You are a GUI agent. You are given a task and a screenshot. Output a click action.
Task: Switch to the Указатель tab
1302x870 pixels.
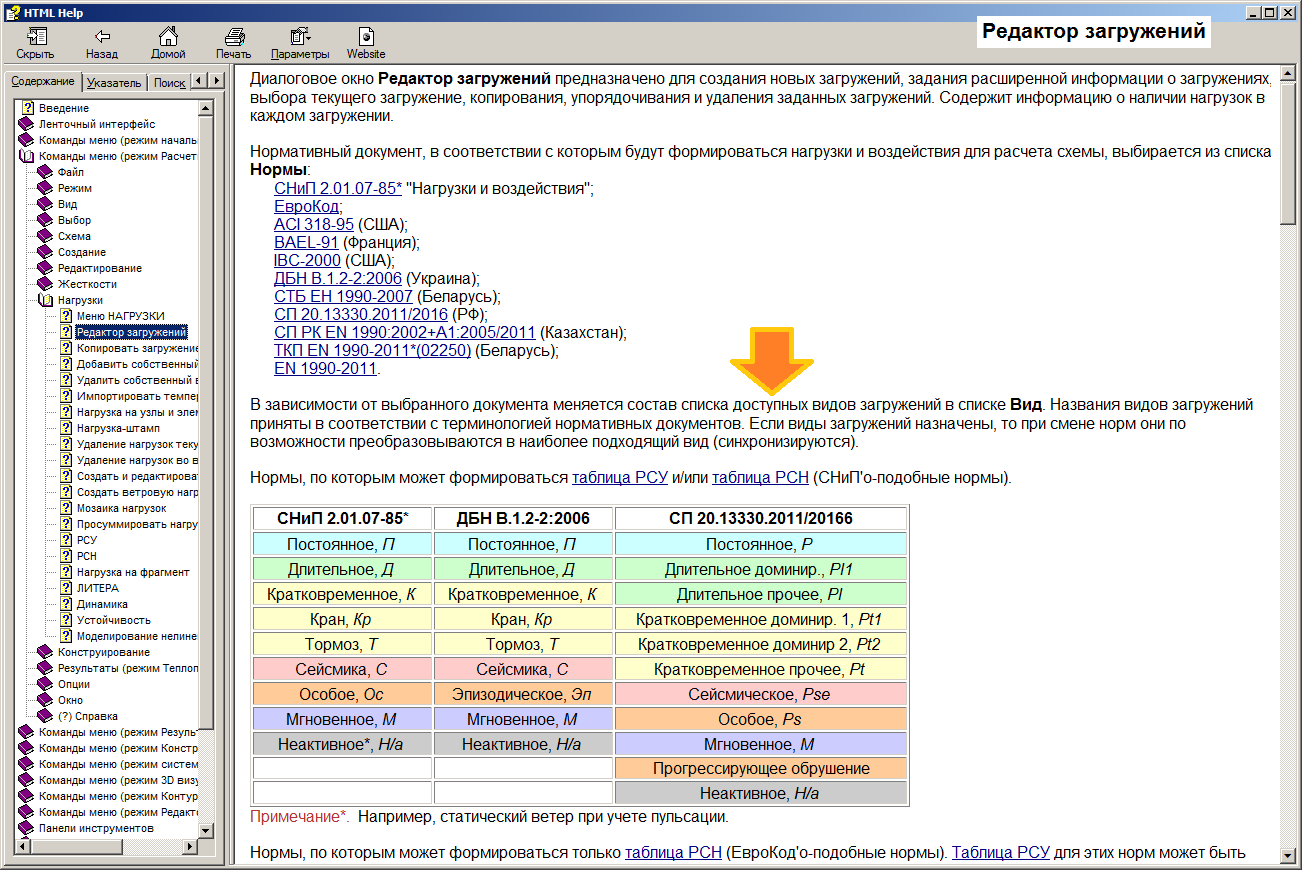click(x=113, y=82)
